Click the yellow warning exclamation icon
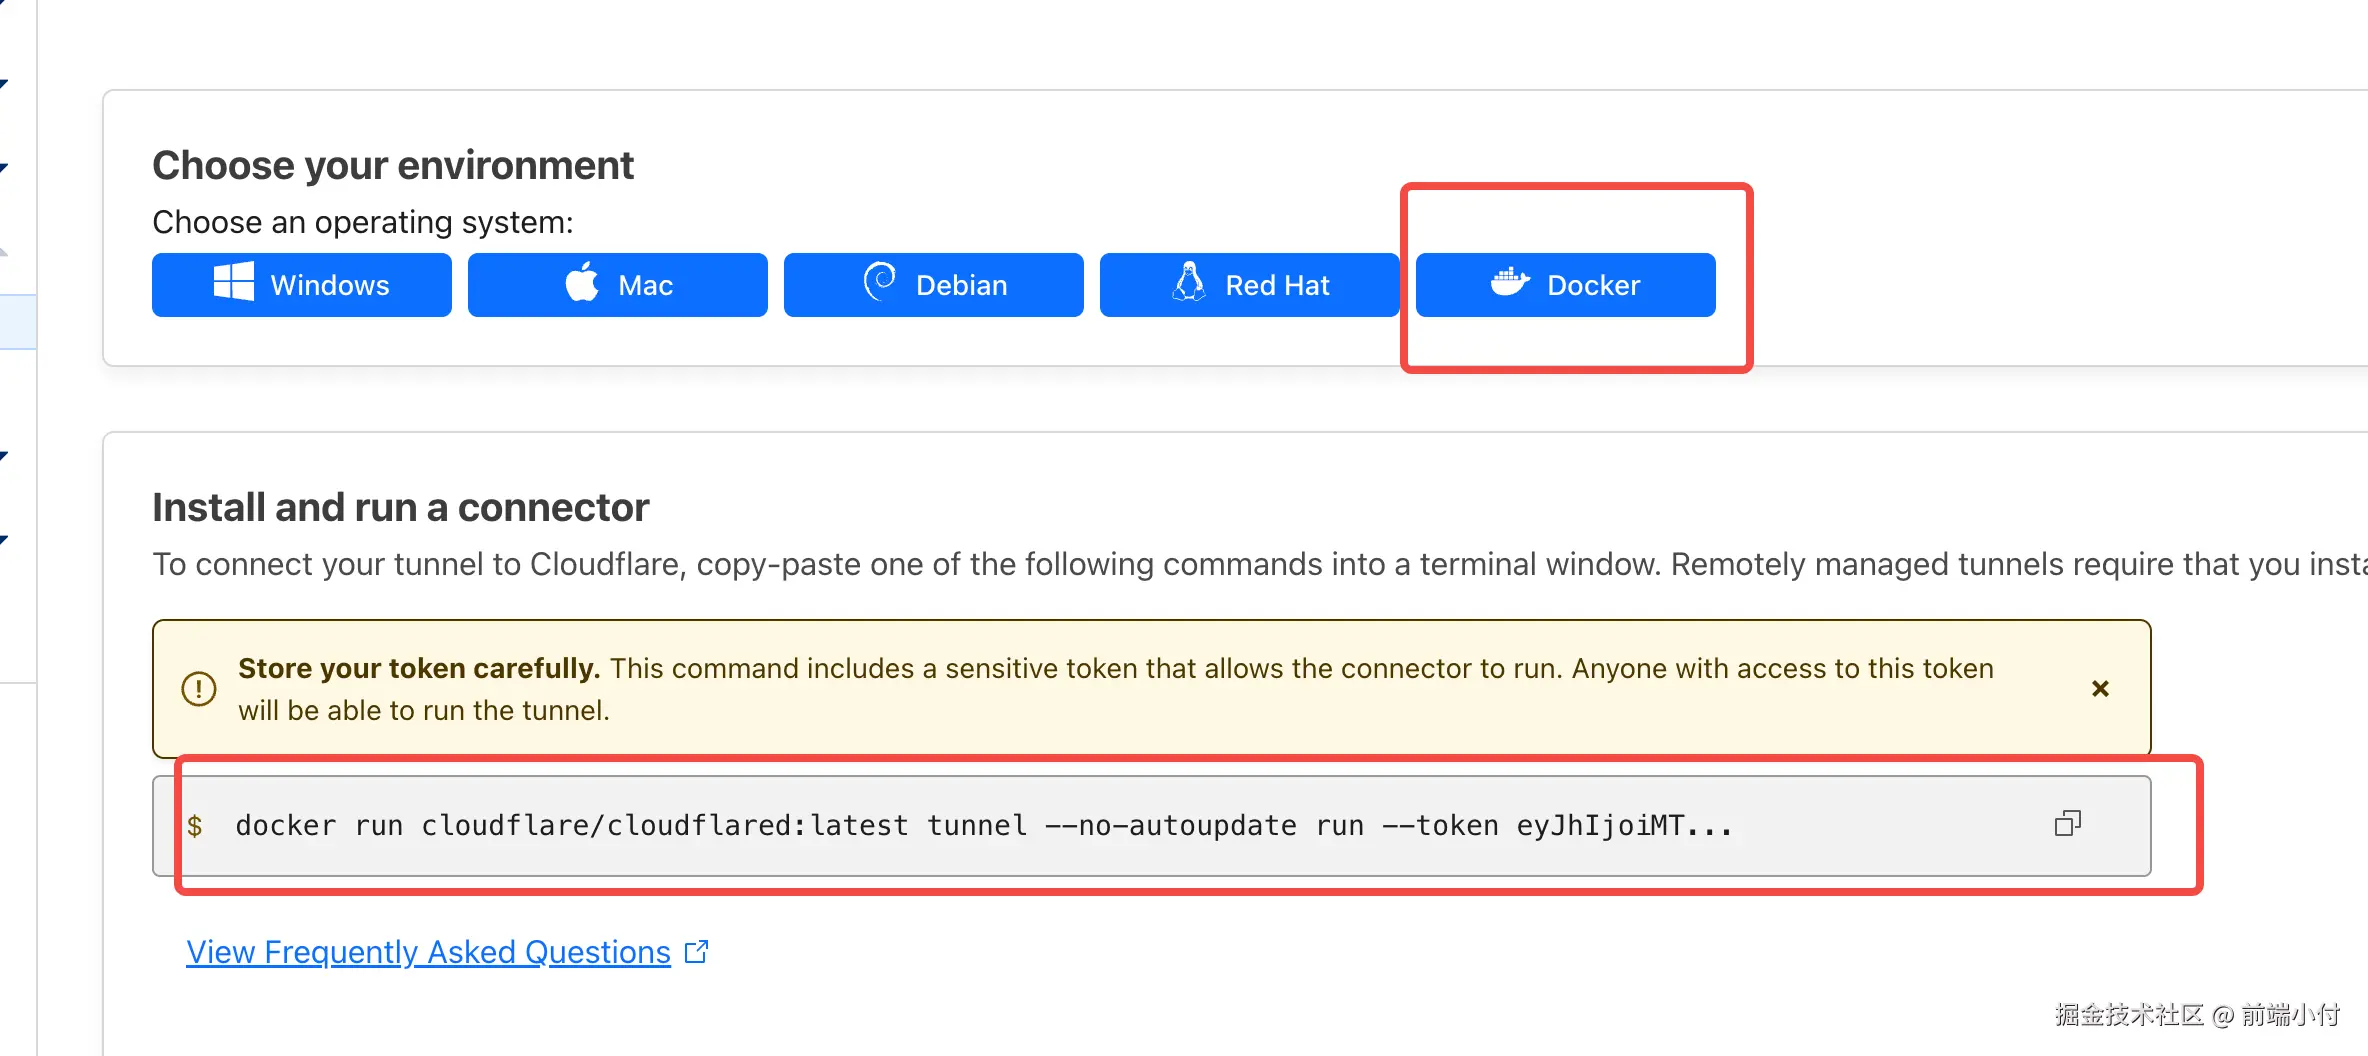The width and height of the screenshot is (2368, 1056). [x=199, y=689]
